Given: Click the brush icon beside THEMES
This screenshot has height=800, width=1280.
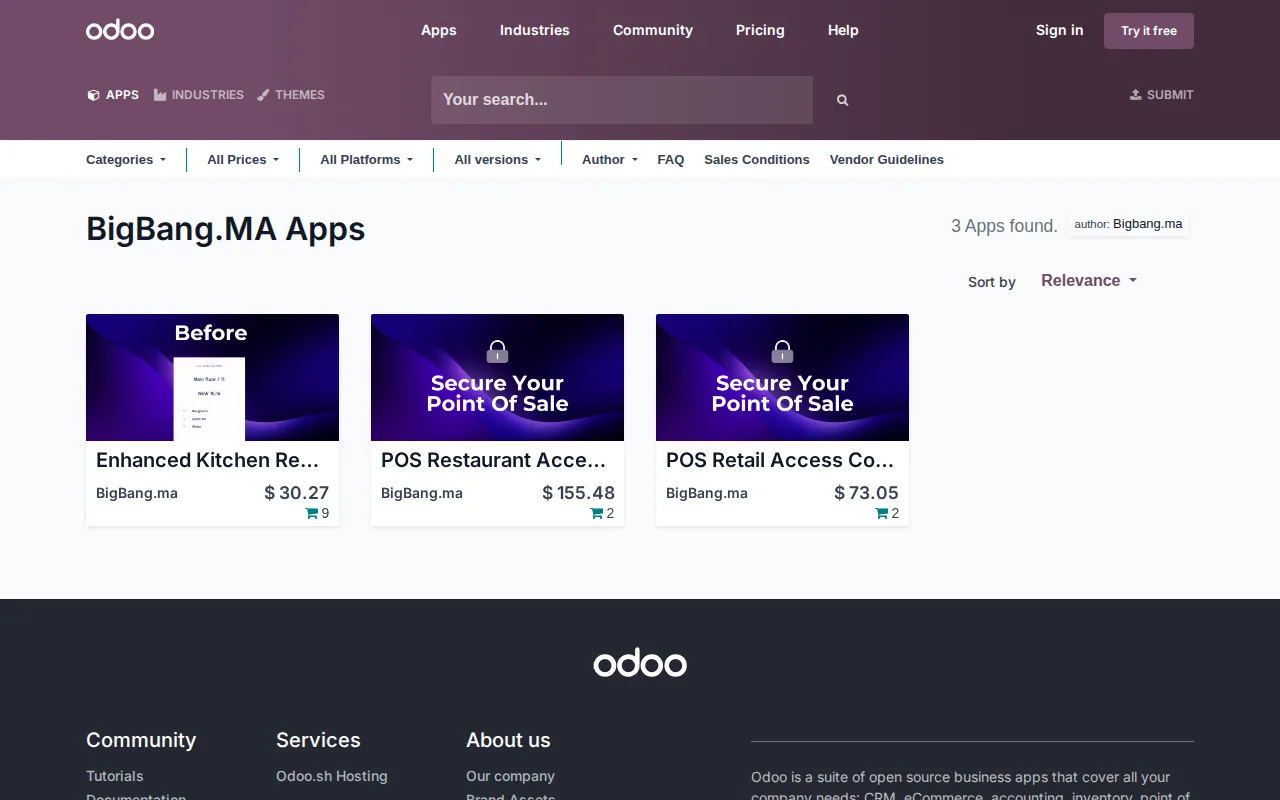Looking at the screenshot, I should coord(263,95).
